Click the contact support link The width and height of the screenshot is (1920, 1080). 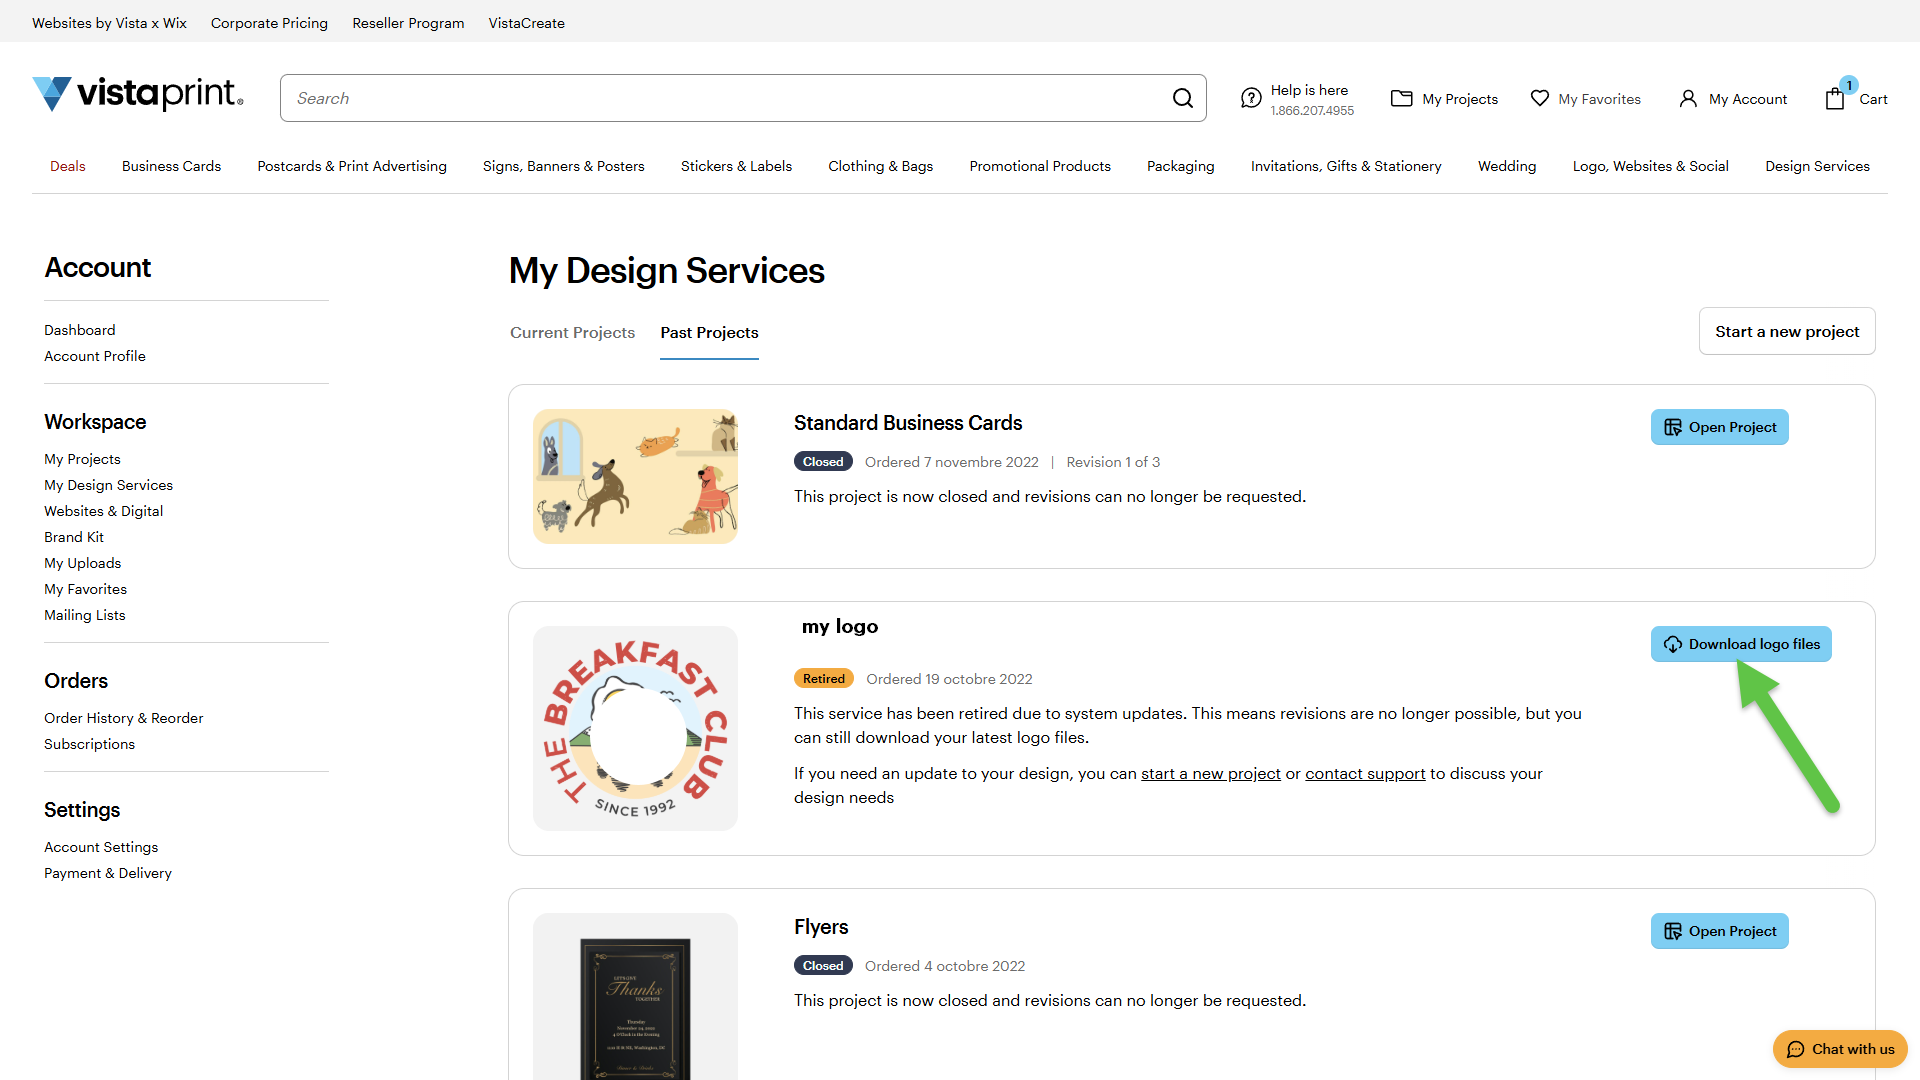(1365, 773)
